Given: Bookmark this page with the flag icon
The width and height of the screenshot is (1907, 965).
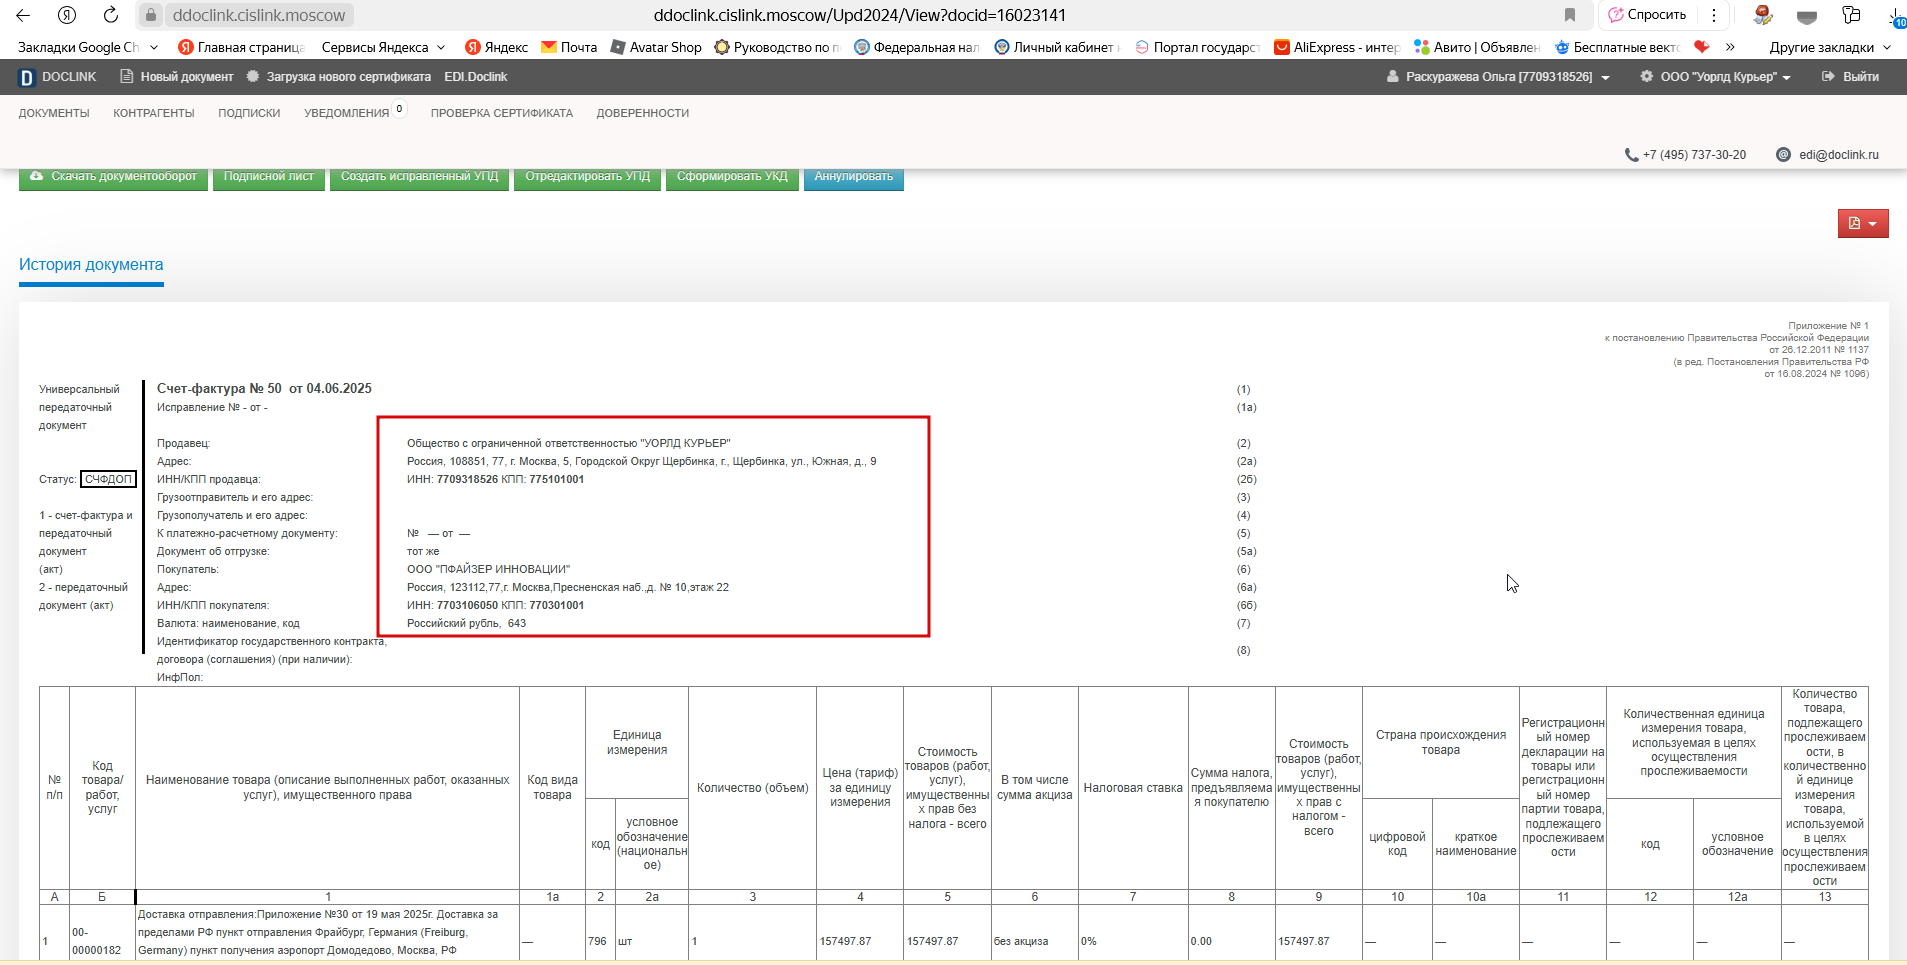Looking at the screenshot, I should pyautogui.click(x=1570, y=15).
